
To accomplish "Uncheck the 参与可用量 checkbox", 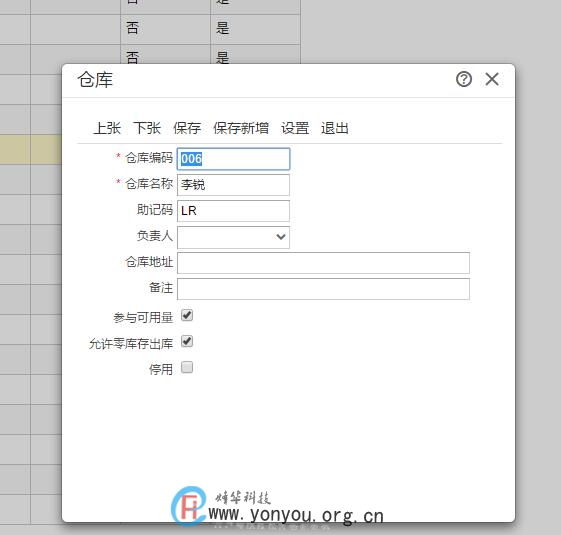I will pyautogui.click(x=187, y=315).
